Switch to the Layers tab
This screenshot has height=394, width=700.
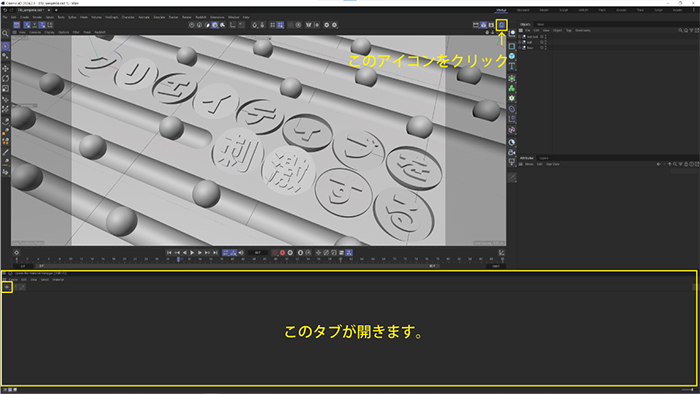point(544,158)
